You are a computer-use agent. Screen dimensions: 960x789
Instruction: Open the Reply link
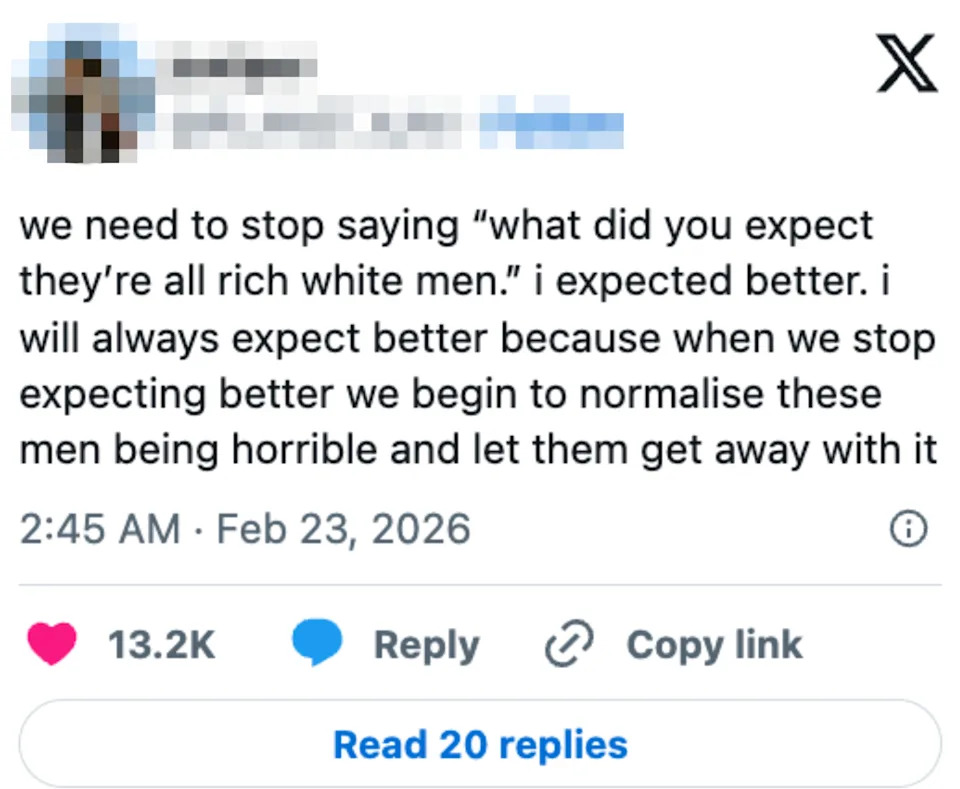427,644
